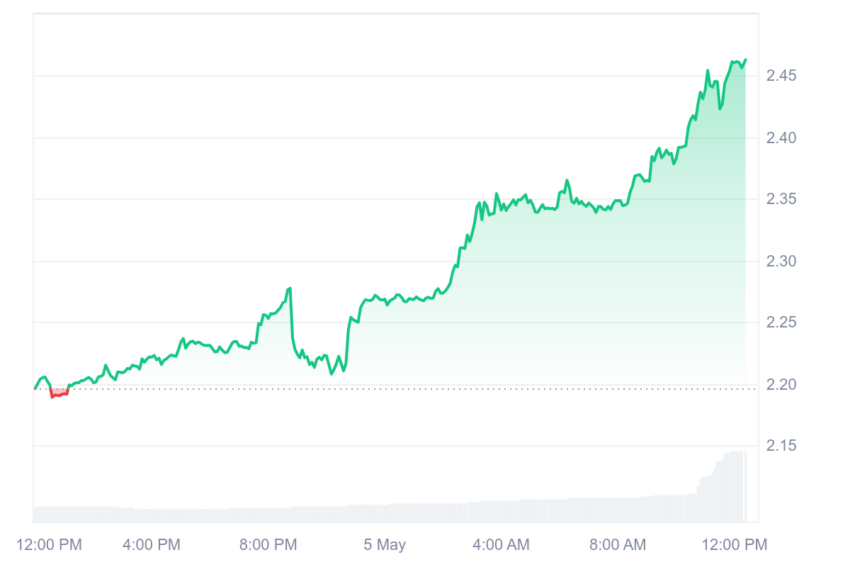Click the 4:00 AM axis label
Image resolution: width=850 pixels, height=567 pixels.
(501, 544)
